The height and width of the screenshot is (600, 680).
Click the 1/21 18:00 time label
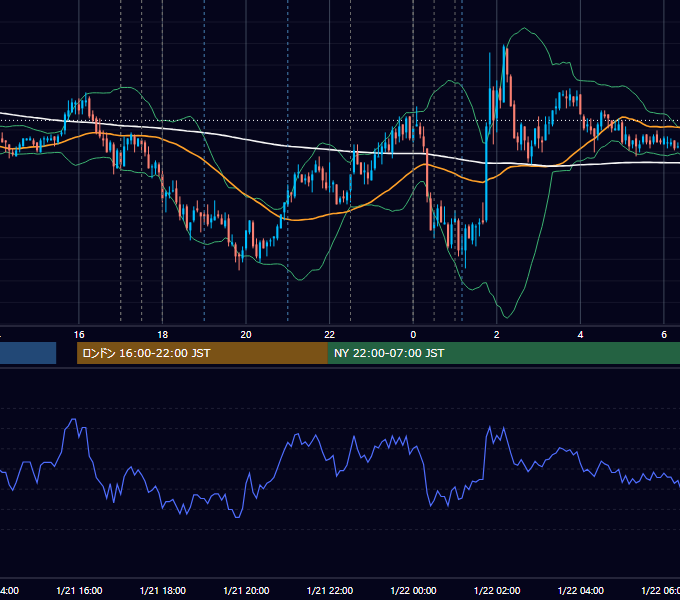pos(163,590)
